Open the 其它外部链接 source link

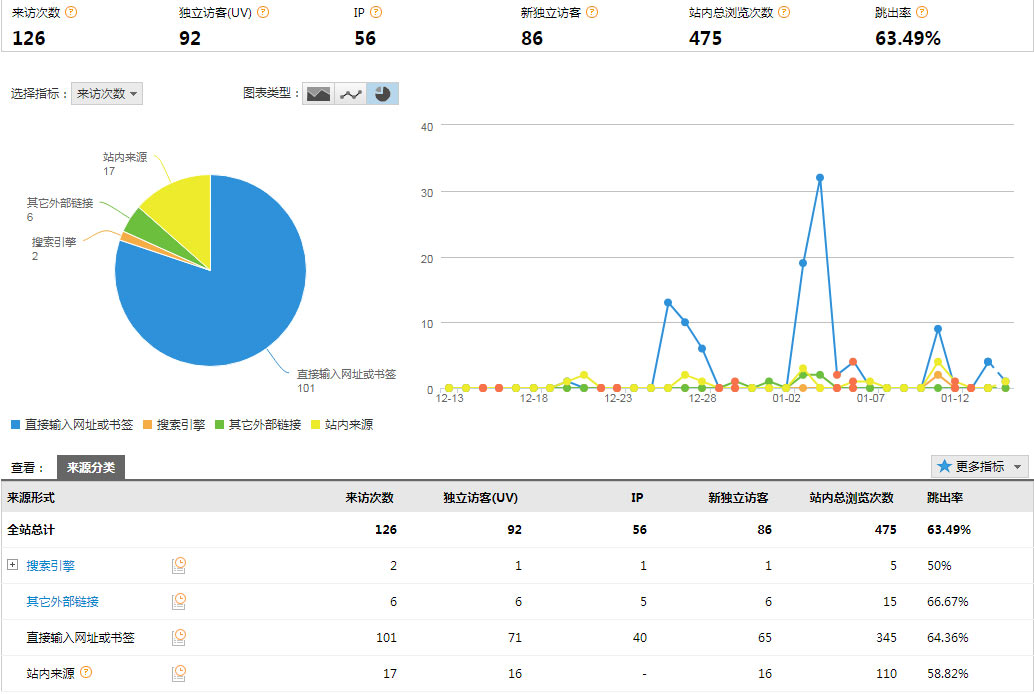point(63,601)
